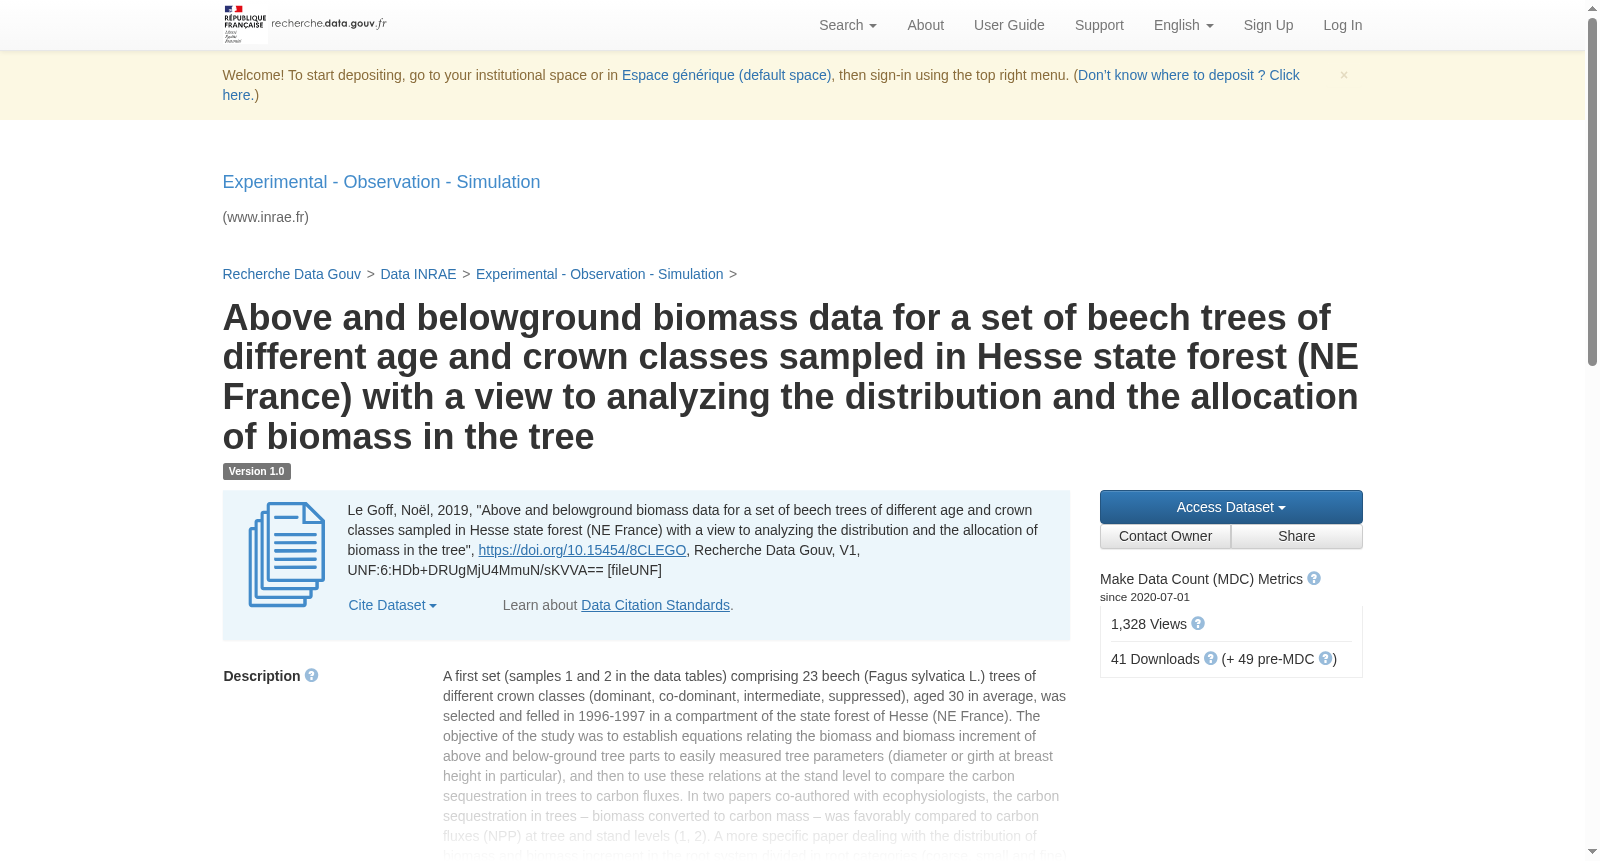The image size is (1600, 861).
Task: Click the help icon after 41 Downloads
Action: 1211,659
